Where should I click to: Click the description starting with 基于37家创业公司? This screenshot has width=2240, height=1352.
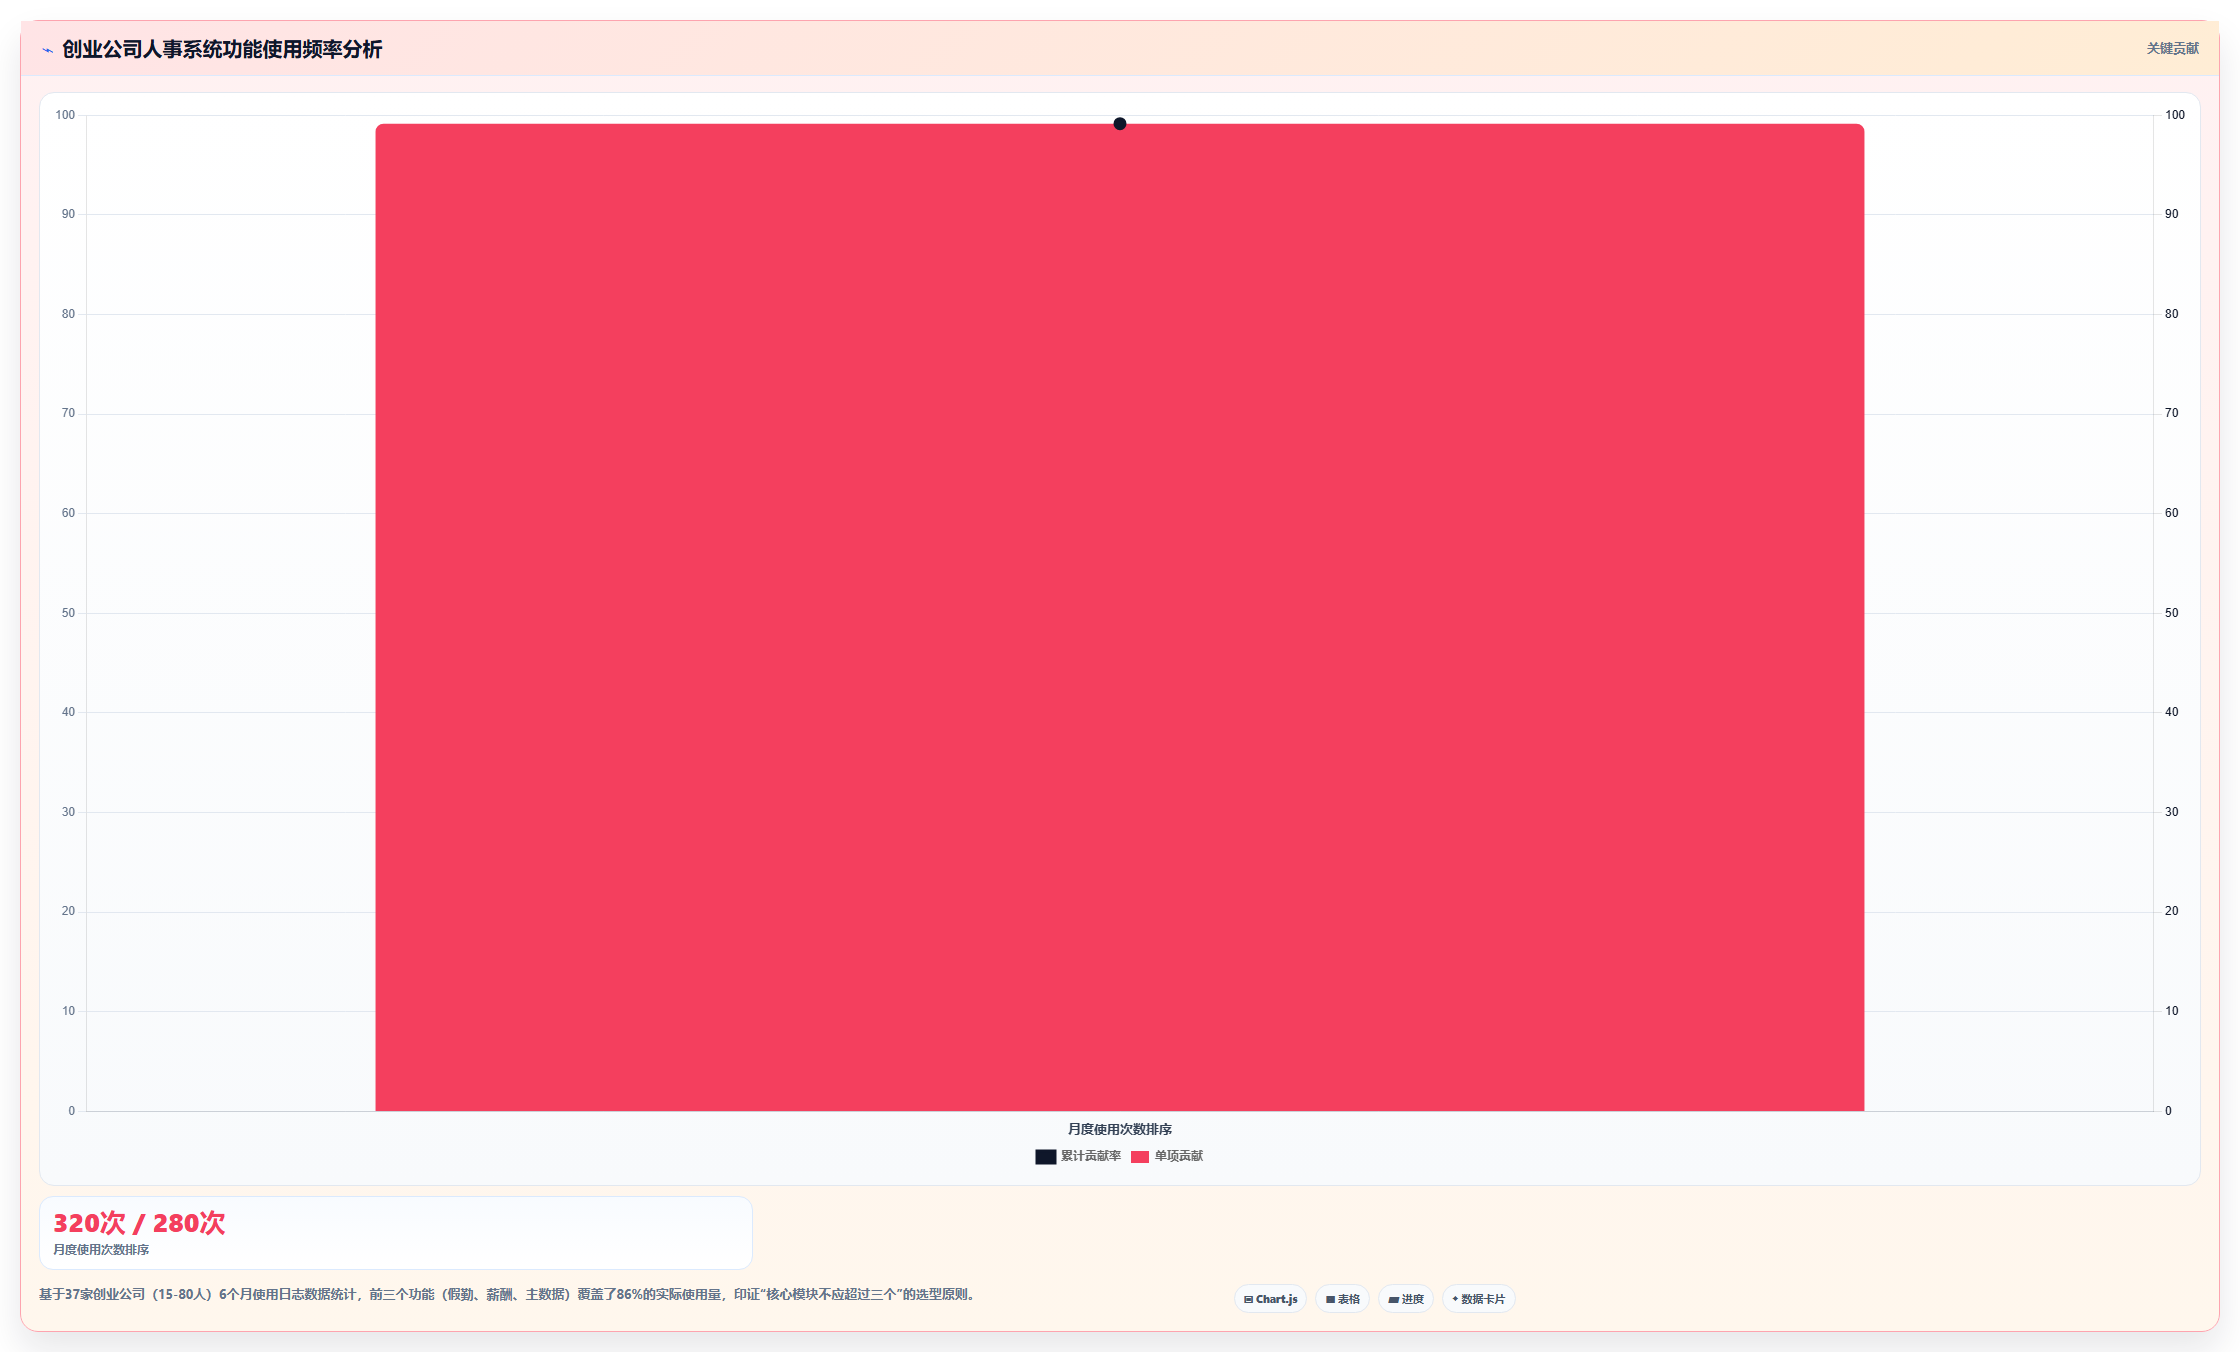click(507, 1294)
